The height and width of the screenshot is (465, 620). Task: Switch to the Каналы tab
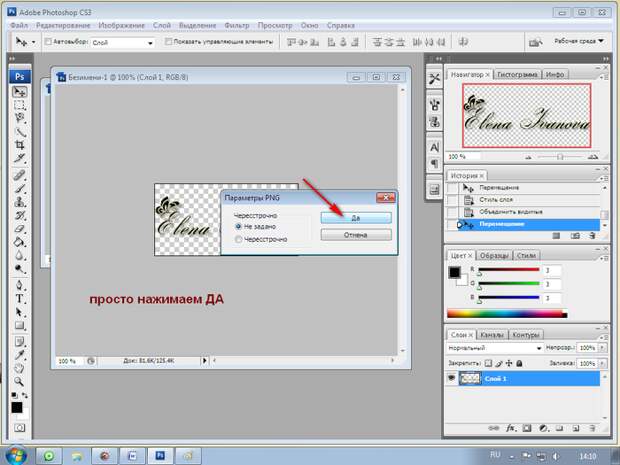(492, 335)
